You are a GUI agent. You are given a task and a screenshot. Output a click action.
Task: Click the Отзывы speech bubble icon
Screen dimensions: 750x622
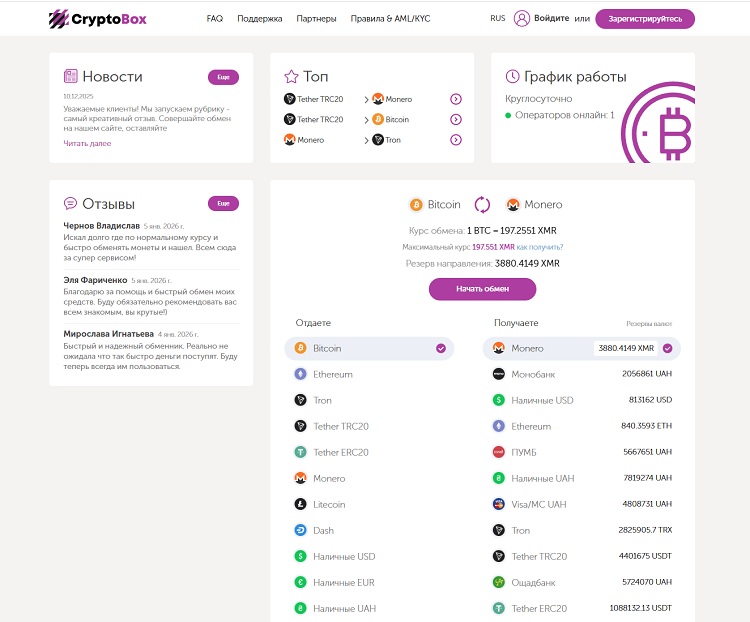tap(70, 203)
